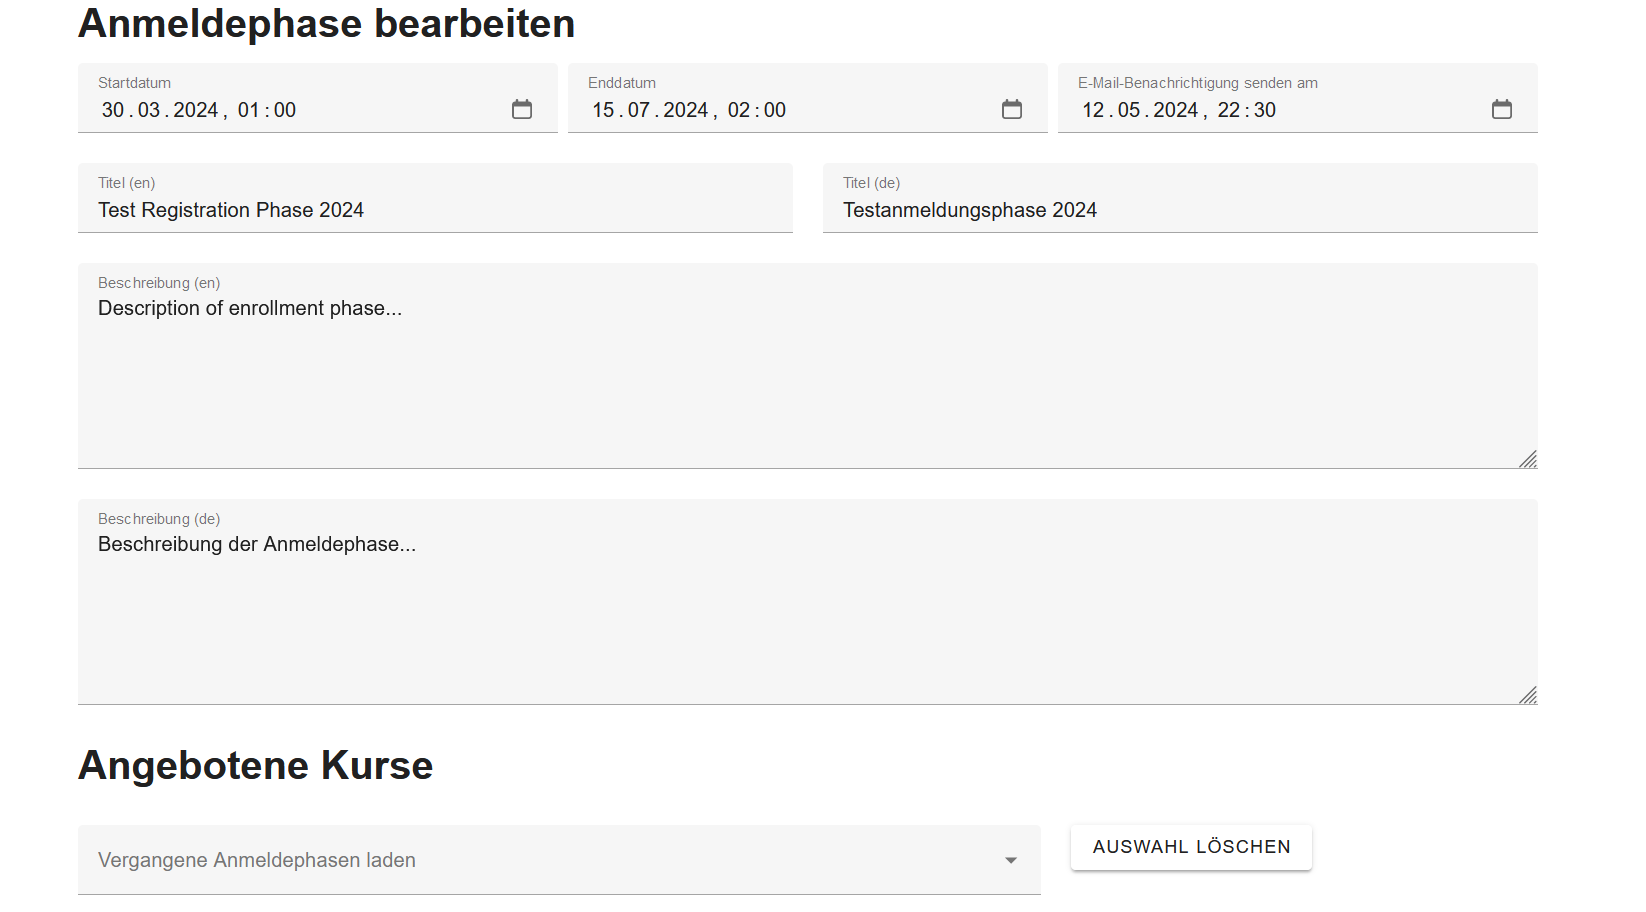1646x912 pixels.
Task: Click the resize handle of Beschreibung (de)
Action: pos(1528,695)
